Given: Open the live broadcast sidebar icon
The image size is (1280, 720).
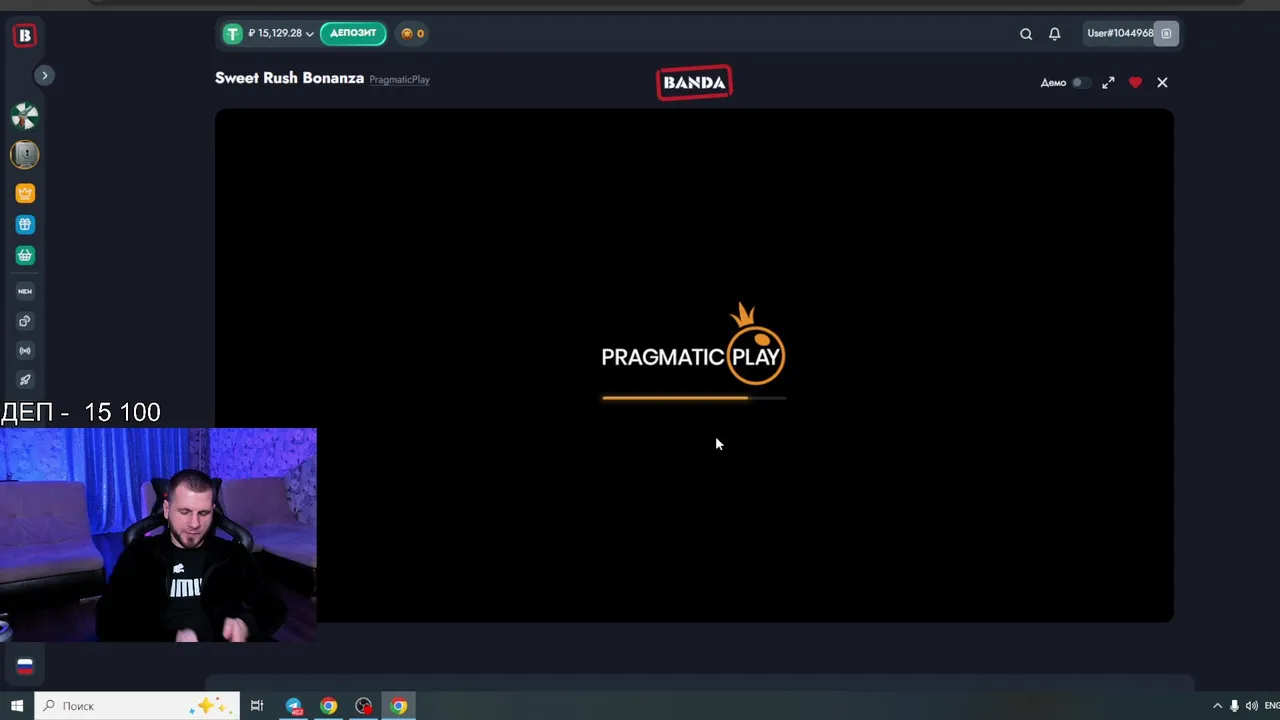Looking at the screenshot, I should tap(25, 351).
